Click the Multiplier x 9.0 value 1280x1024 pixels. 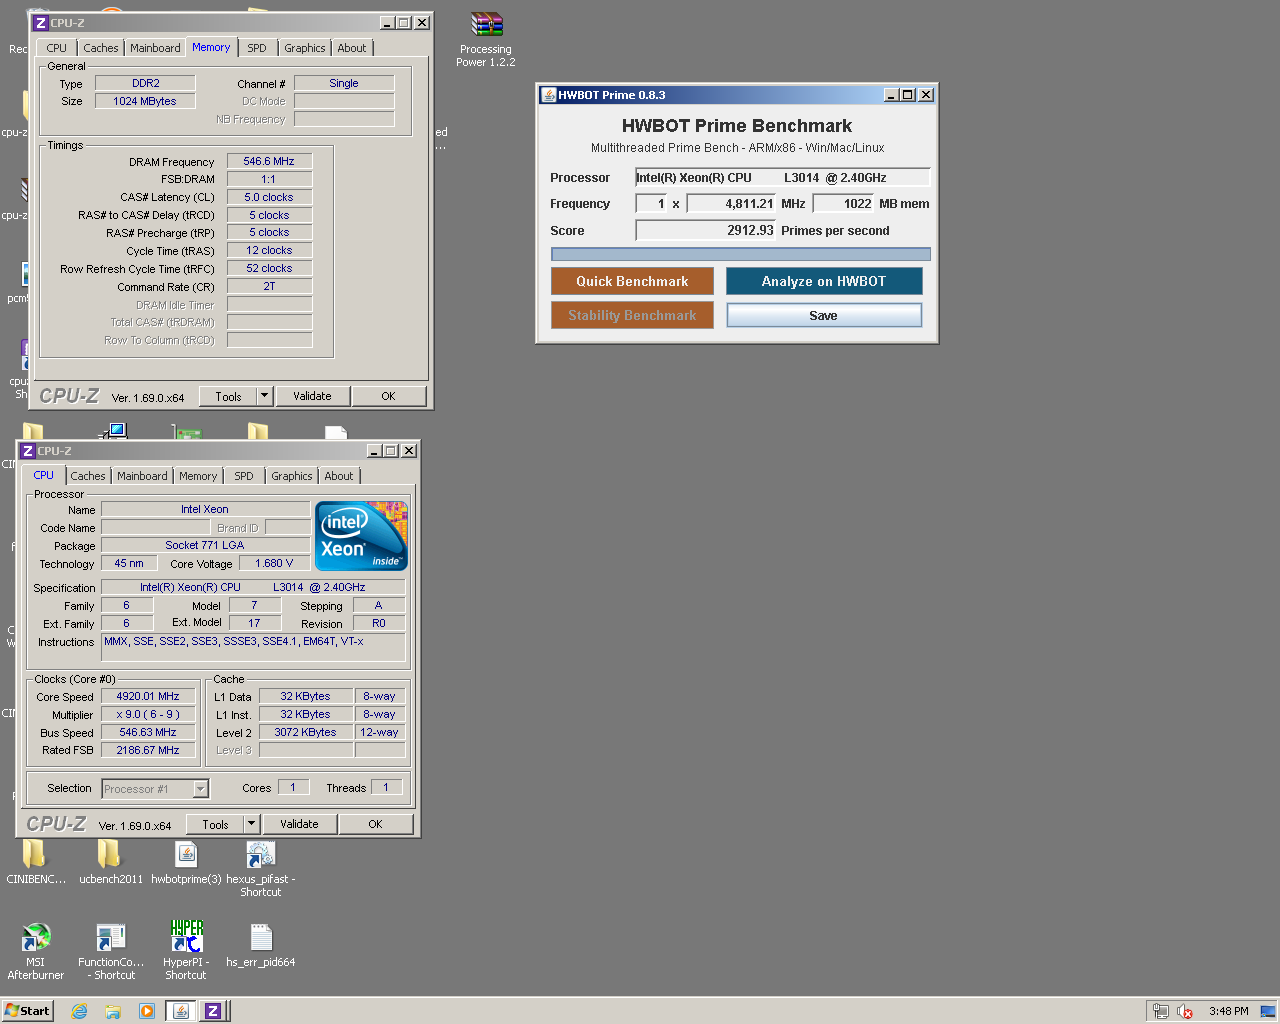click(x=148, y=714)
